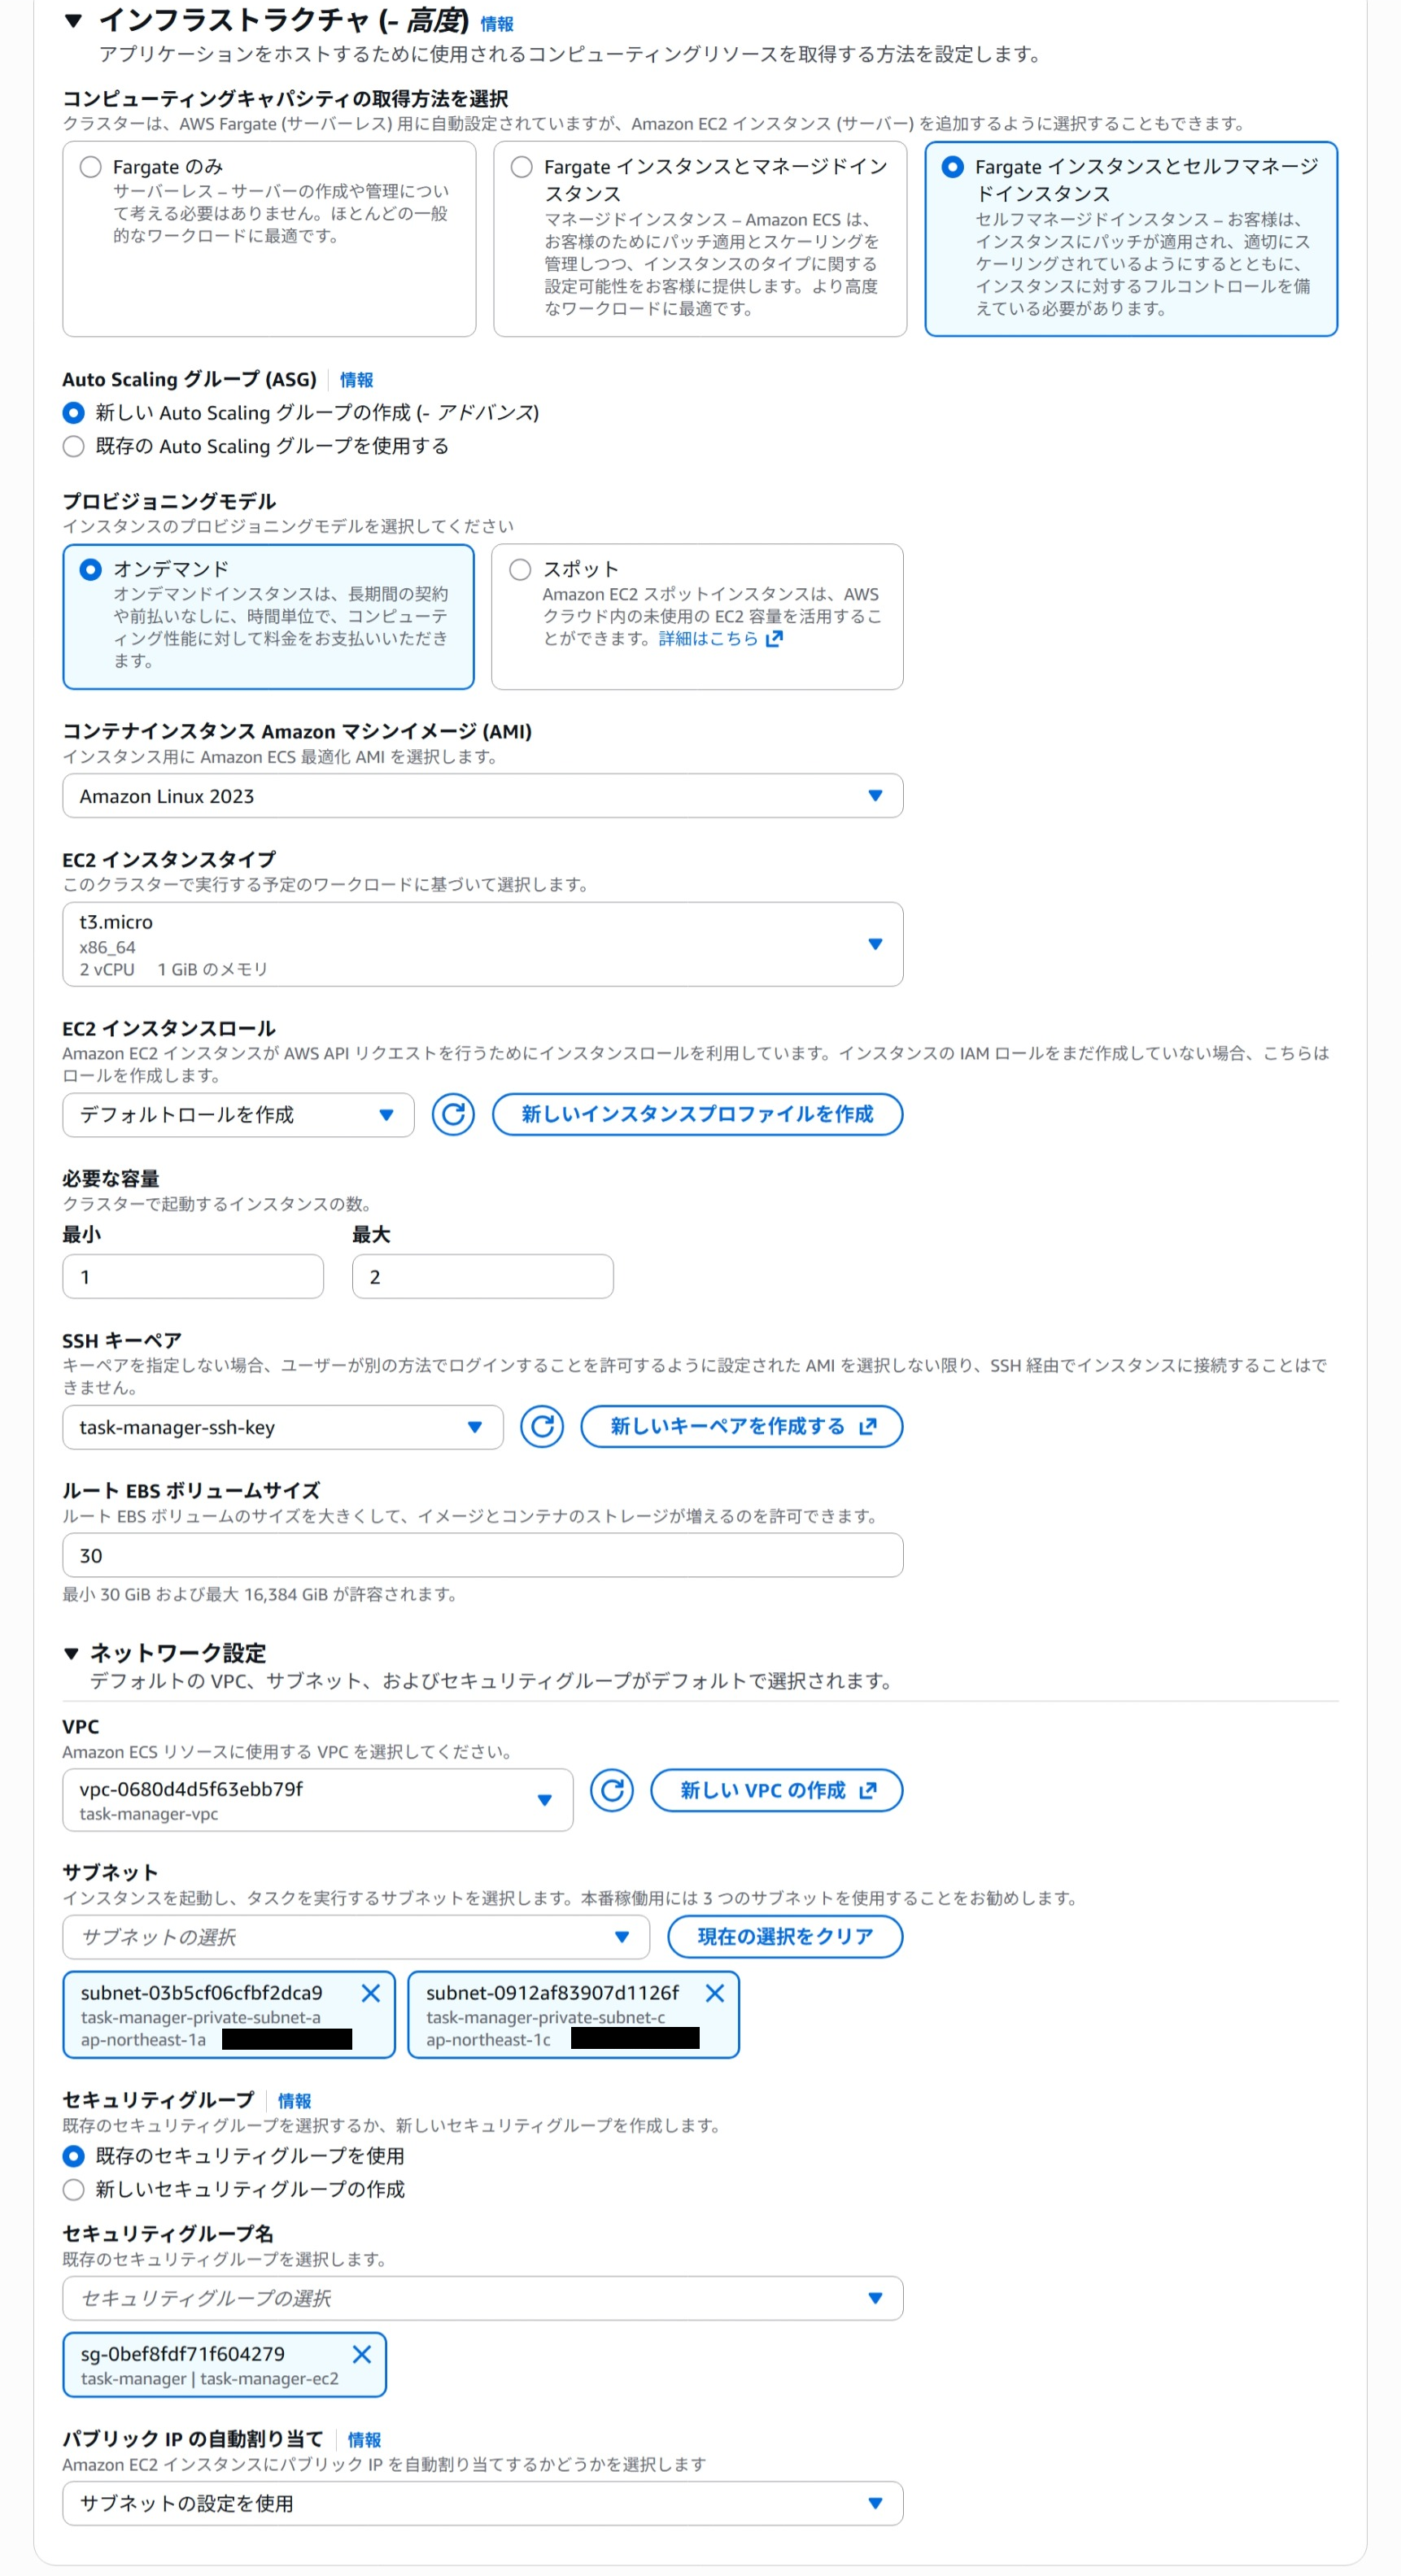
Task: Open 新しい VPC の作成 link
Action: (777, 1790)
